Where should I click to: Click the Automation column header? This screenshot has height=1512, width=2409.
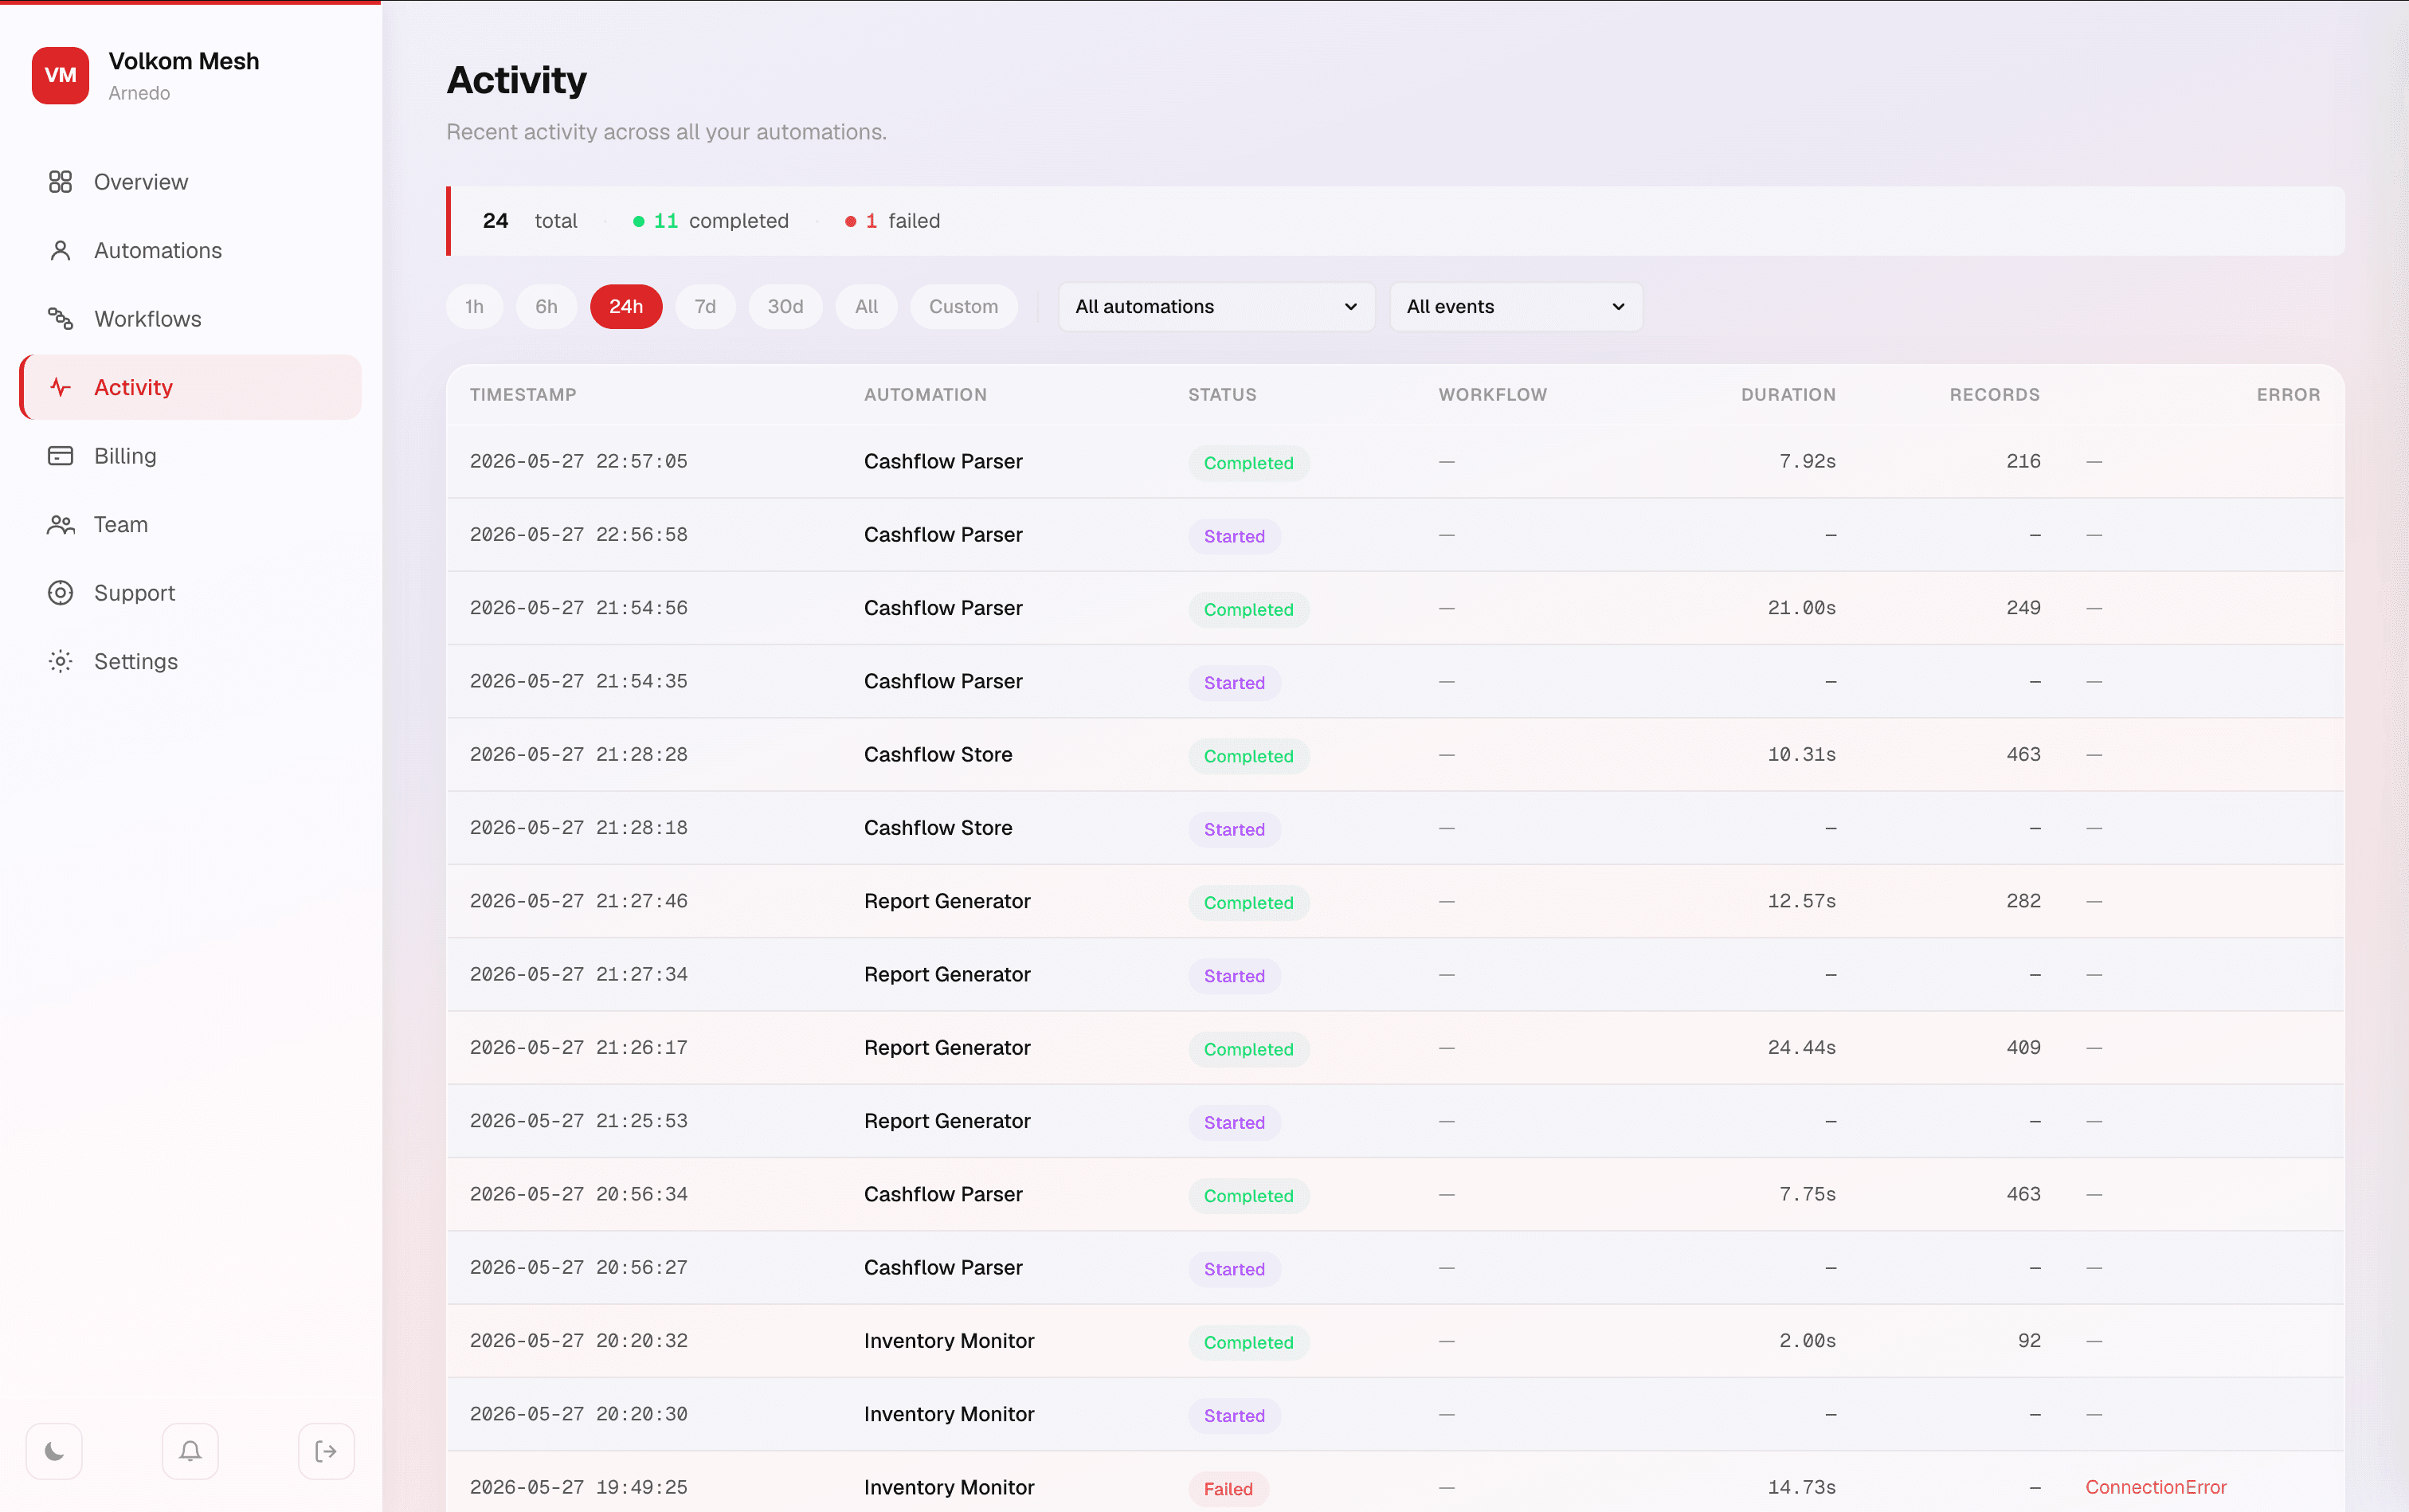tap(925, 394)
